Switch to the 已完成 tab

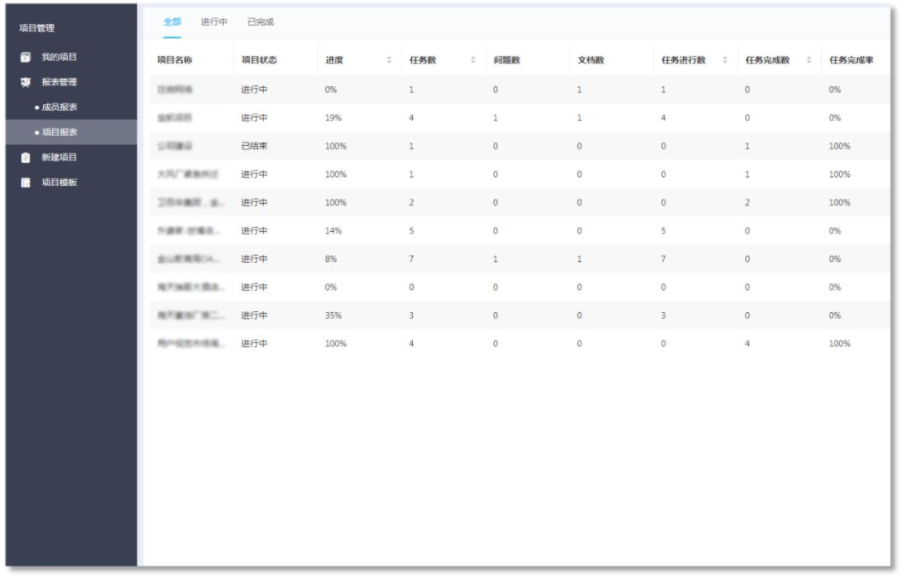pos(260,21)
